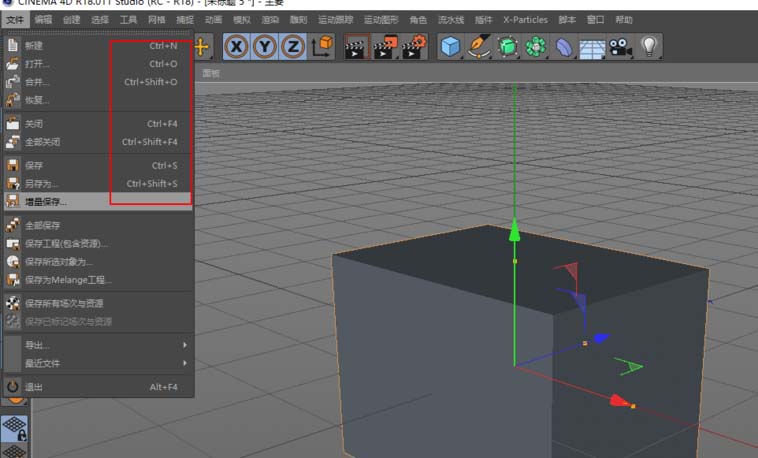This screenshot has width=758, height=458.
Task: Click the render view clapperboard icon
Action: (x=356, y=46)
